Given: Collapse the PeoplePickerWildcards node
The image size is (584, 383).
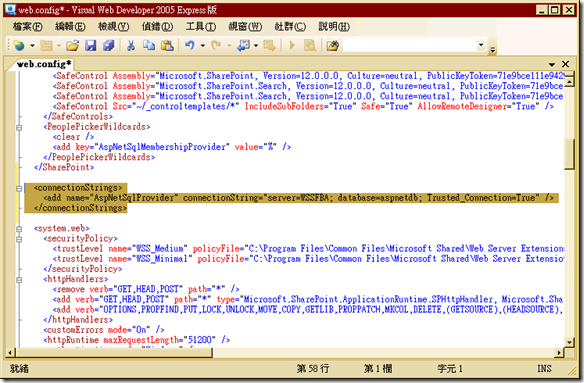Looking at the screenshot, I should [19, 127].
